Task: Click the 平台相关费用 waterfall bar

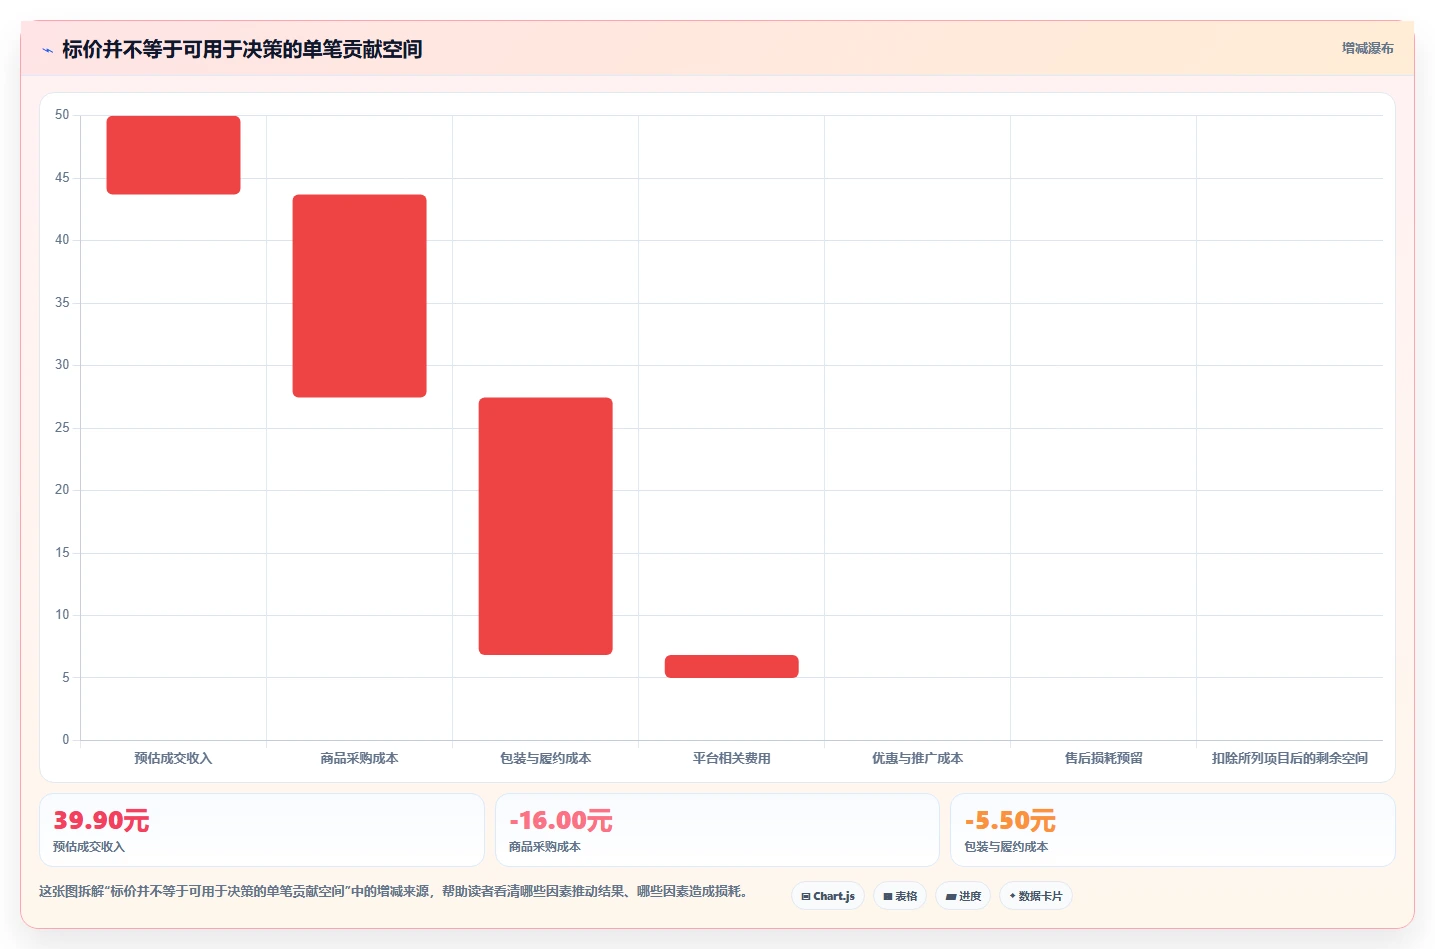Action: (x=731, y=666)
